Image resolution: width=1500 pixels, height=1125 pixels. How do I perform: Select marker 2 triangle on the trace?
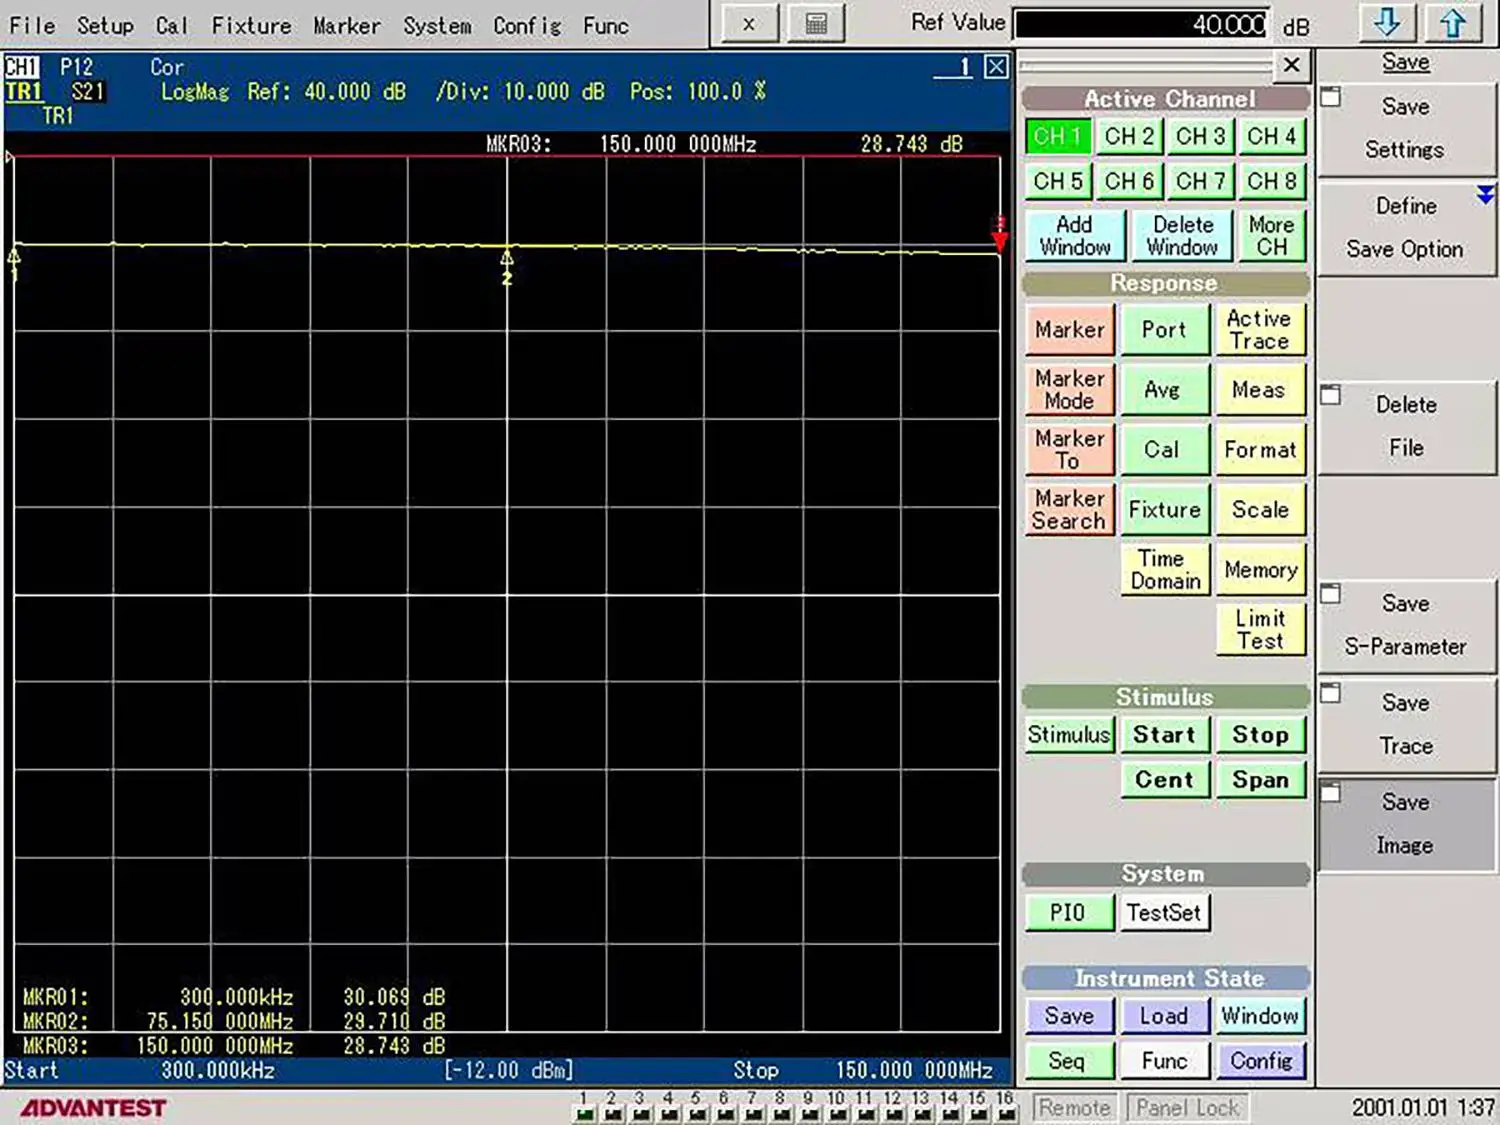pos(507,259)
